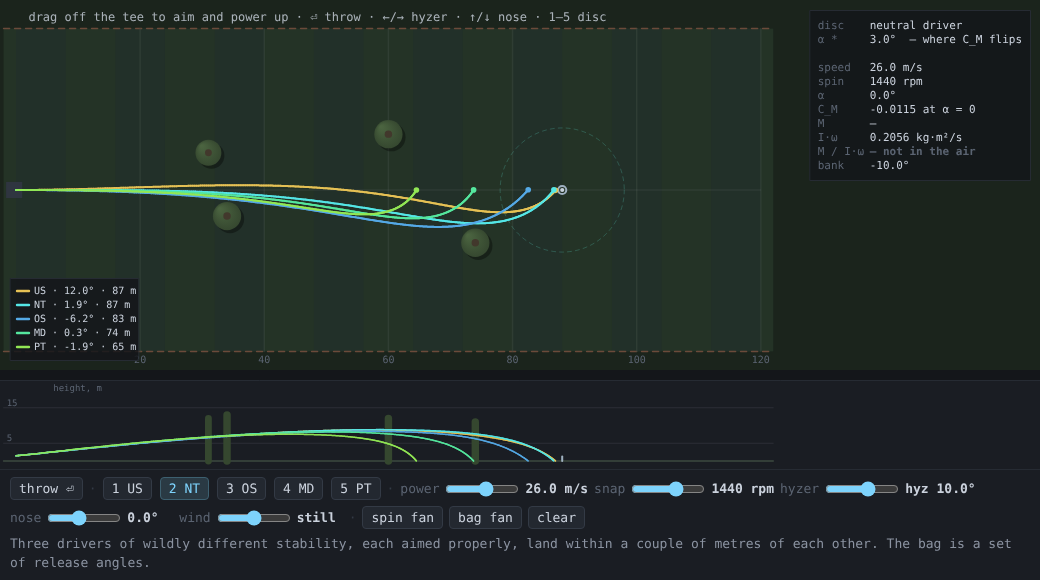This screenshot has width=1040, height=580.
Task: Select the US 12.0° 87 m legend entry
Action: click(x=76, y=291)
